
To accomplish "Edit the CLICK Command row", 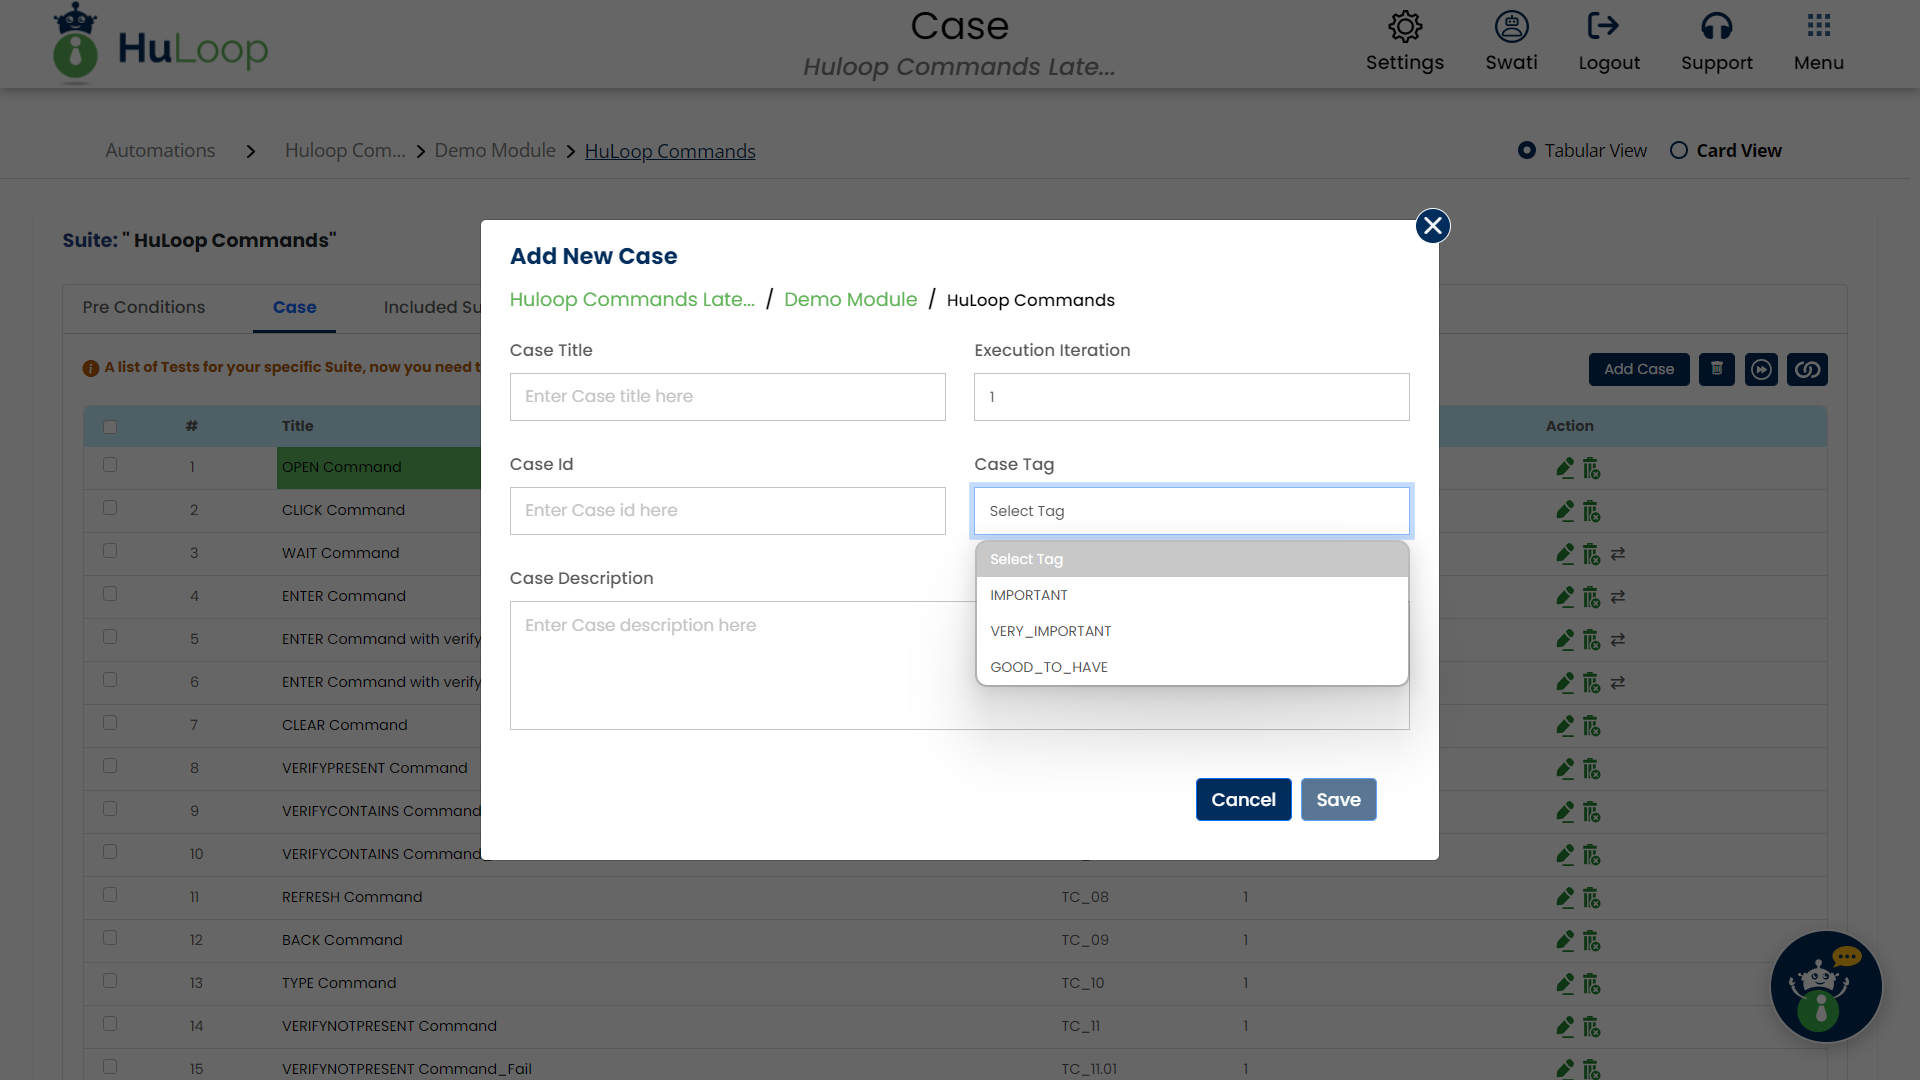I will click(1565, 510).
